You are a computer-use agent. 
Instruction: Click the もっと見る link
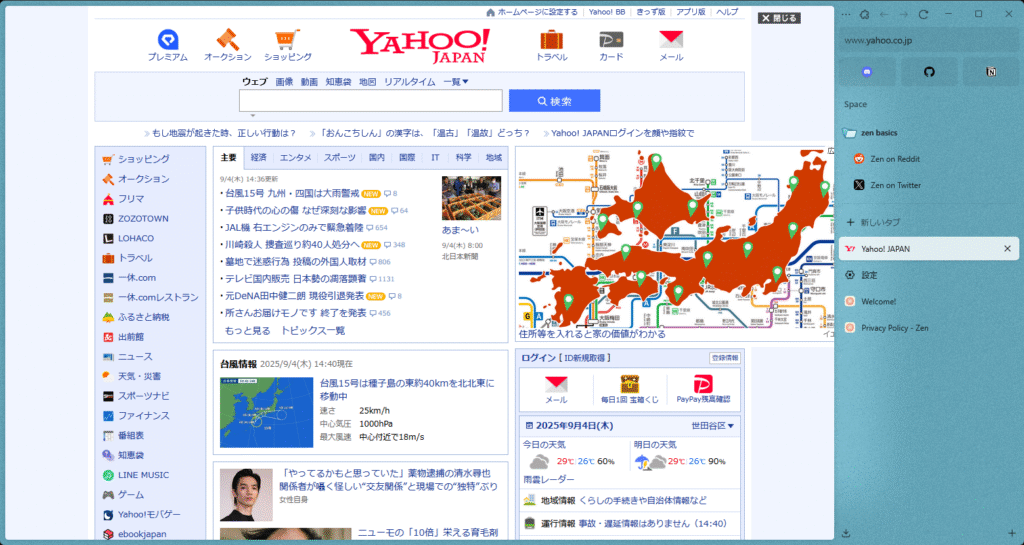tap(248, 330)
